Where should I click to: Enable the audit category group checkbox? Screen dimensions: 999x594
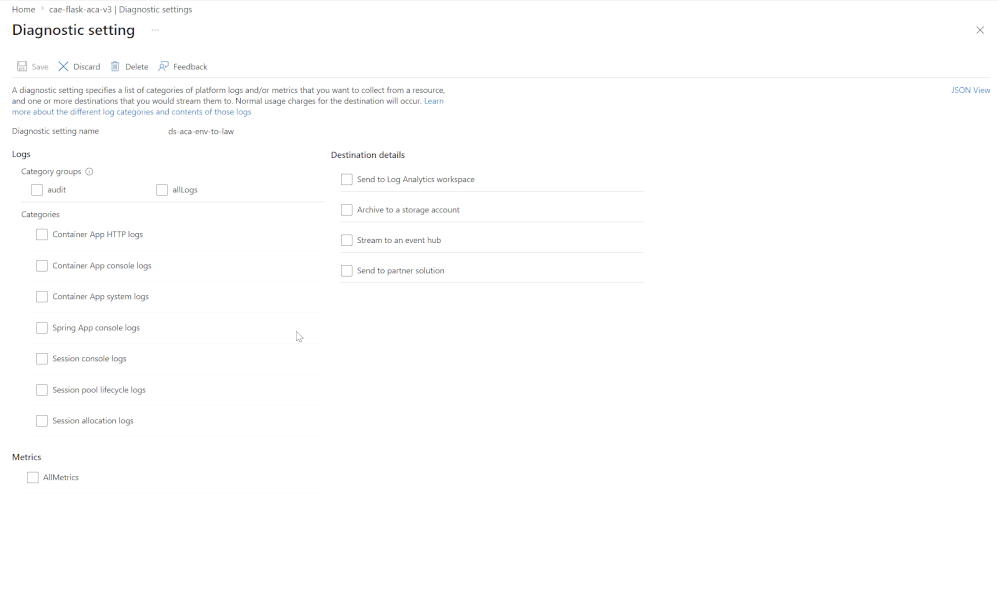(37, 190)
